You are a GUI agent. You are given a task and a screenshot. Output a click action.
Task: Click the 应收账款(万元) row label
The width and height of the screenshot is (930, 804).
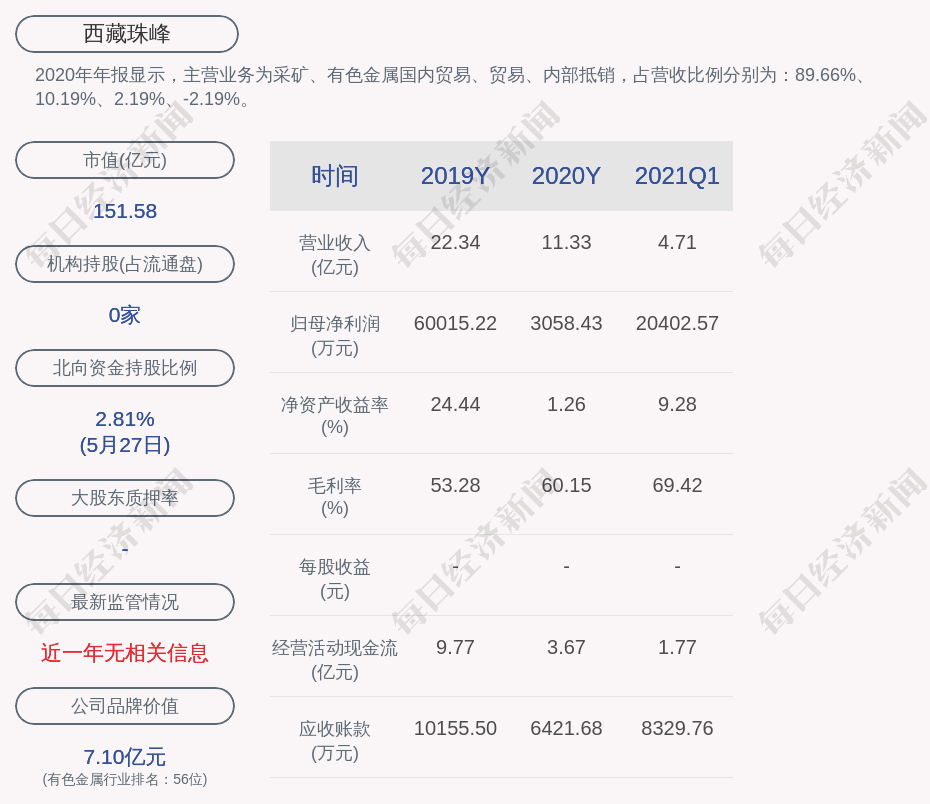335,741
